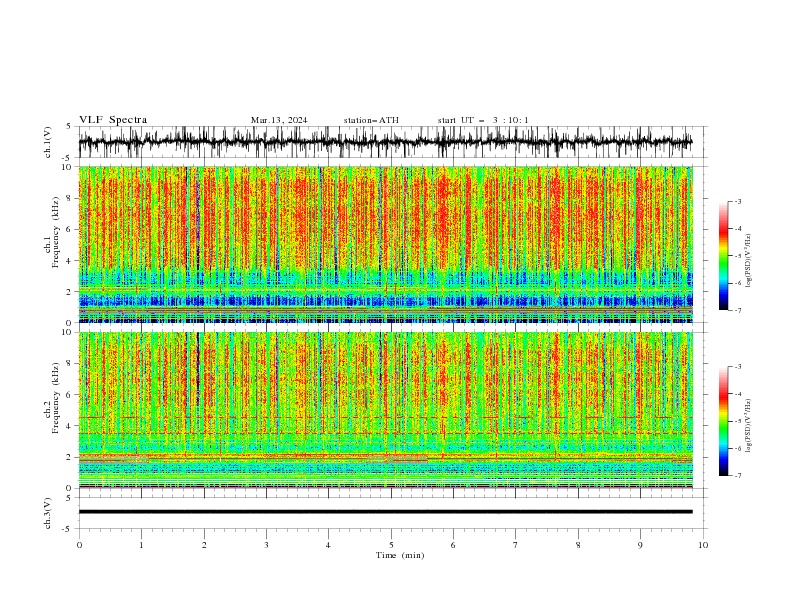Viewport: 792px width, 612px height.
Task: Click inside the ch.1 frequency spectrogram
Action: coord(386,244)
